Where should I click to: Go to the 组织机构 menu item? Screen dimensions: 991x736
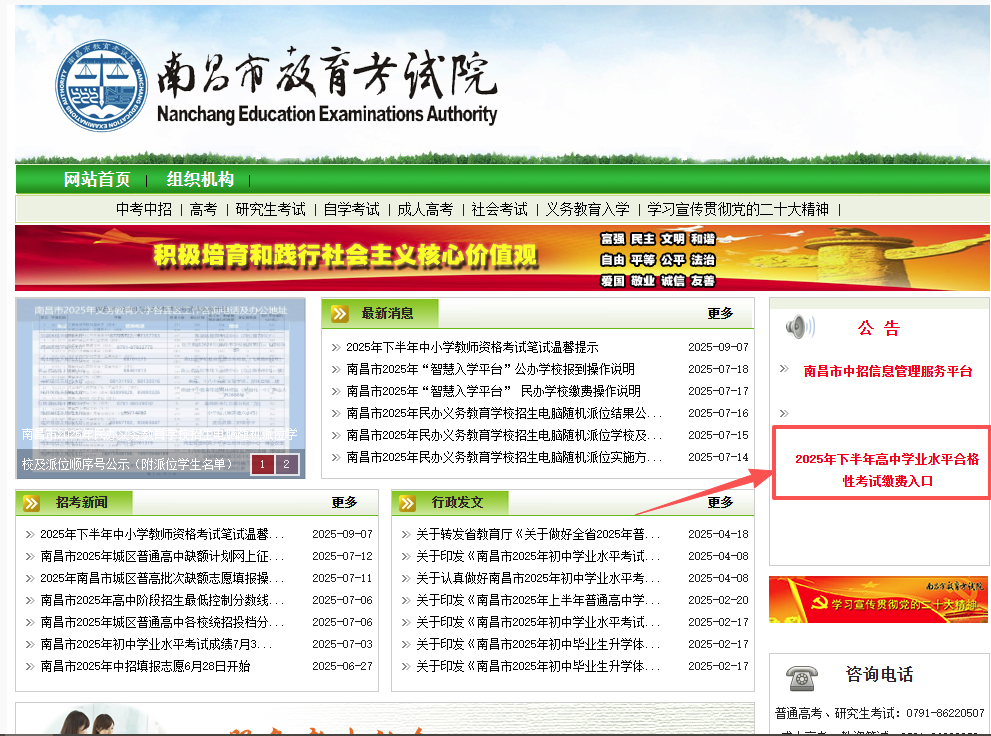[x=200, y=180]
